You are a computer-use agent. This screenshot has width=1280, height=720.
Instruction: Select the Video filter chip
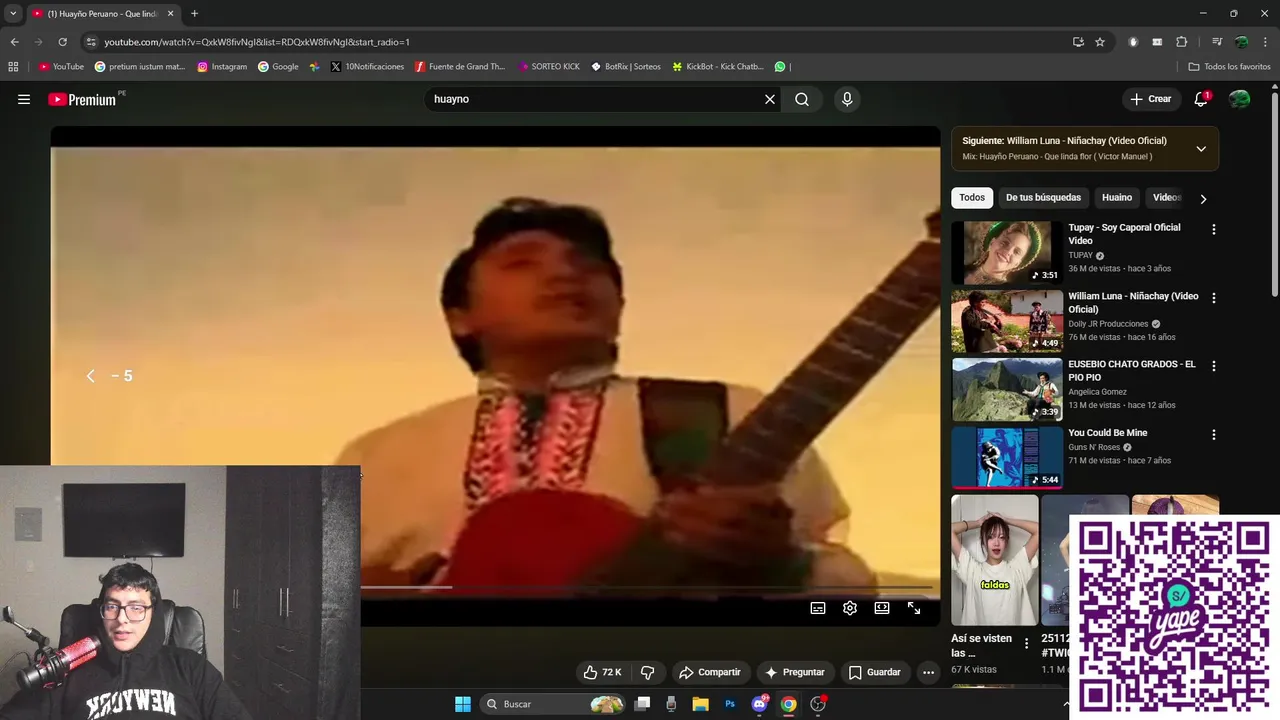tap(1166, 198)
